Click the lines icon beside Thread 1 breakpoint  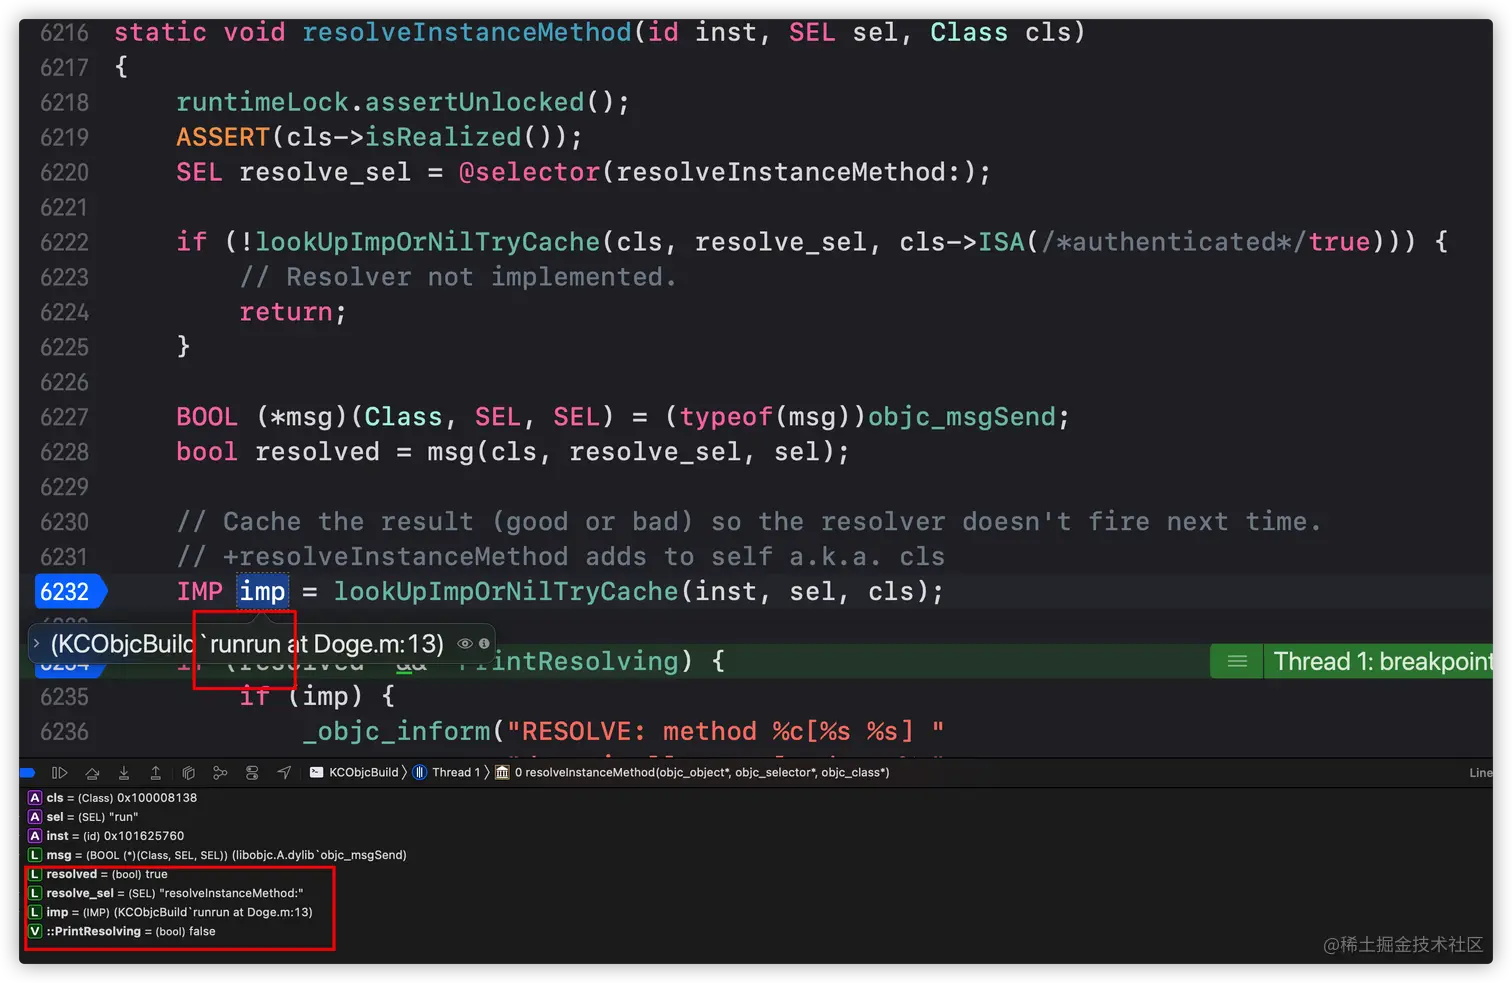tap(1237, 661)
